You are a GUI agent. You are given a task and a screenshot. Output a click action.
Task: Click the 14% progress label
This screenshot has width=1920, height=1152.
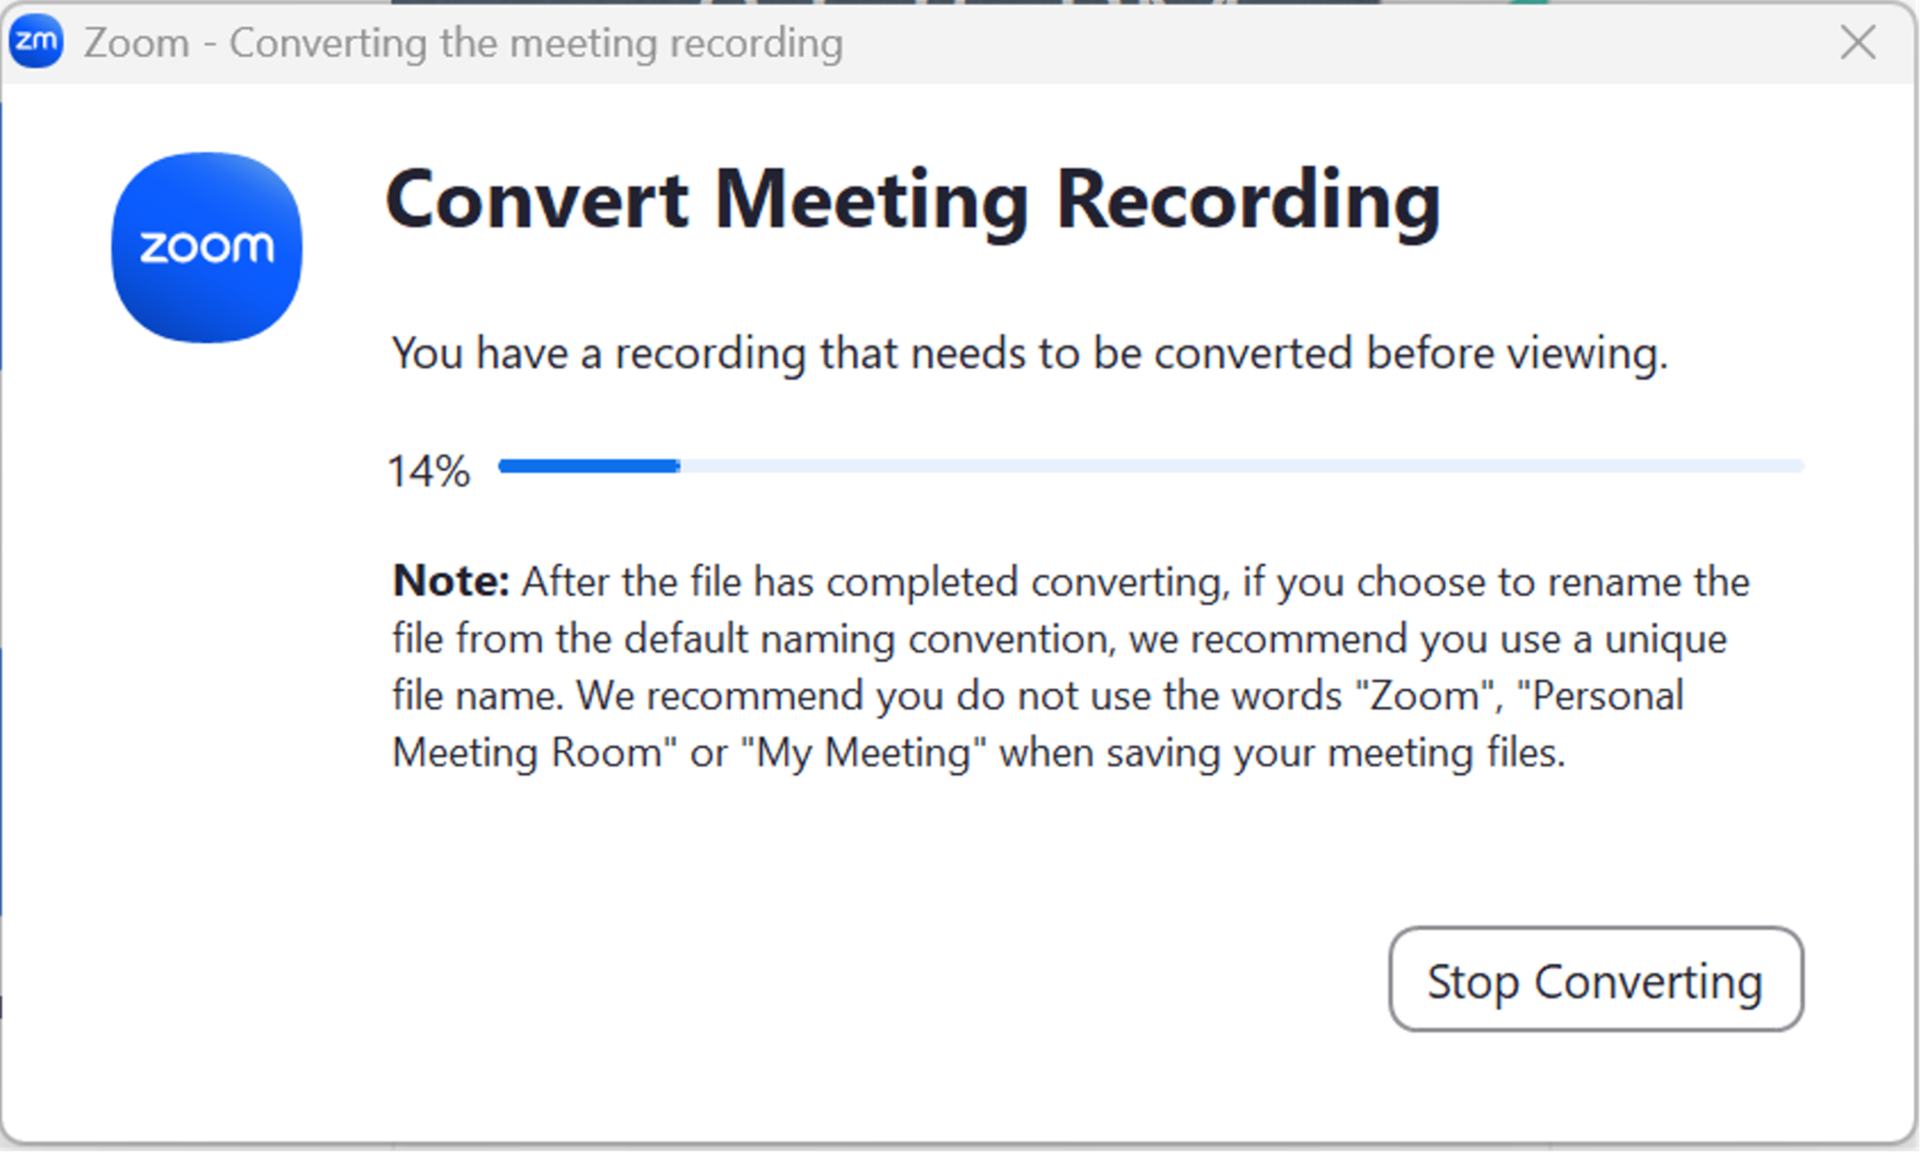coord(429,471)
